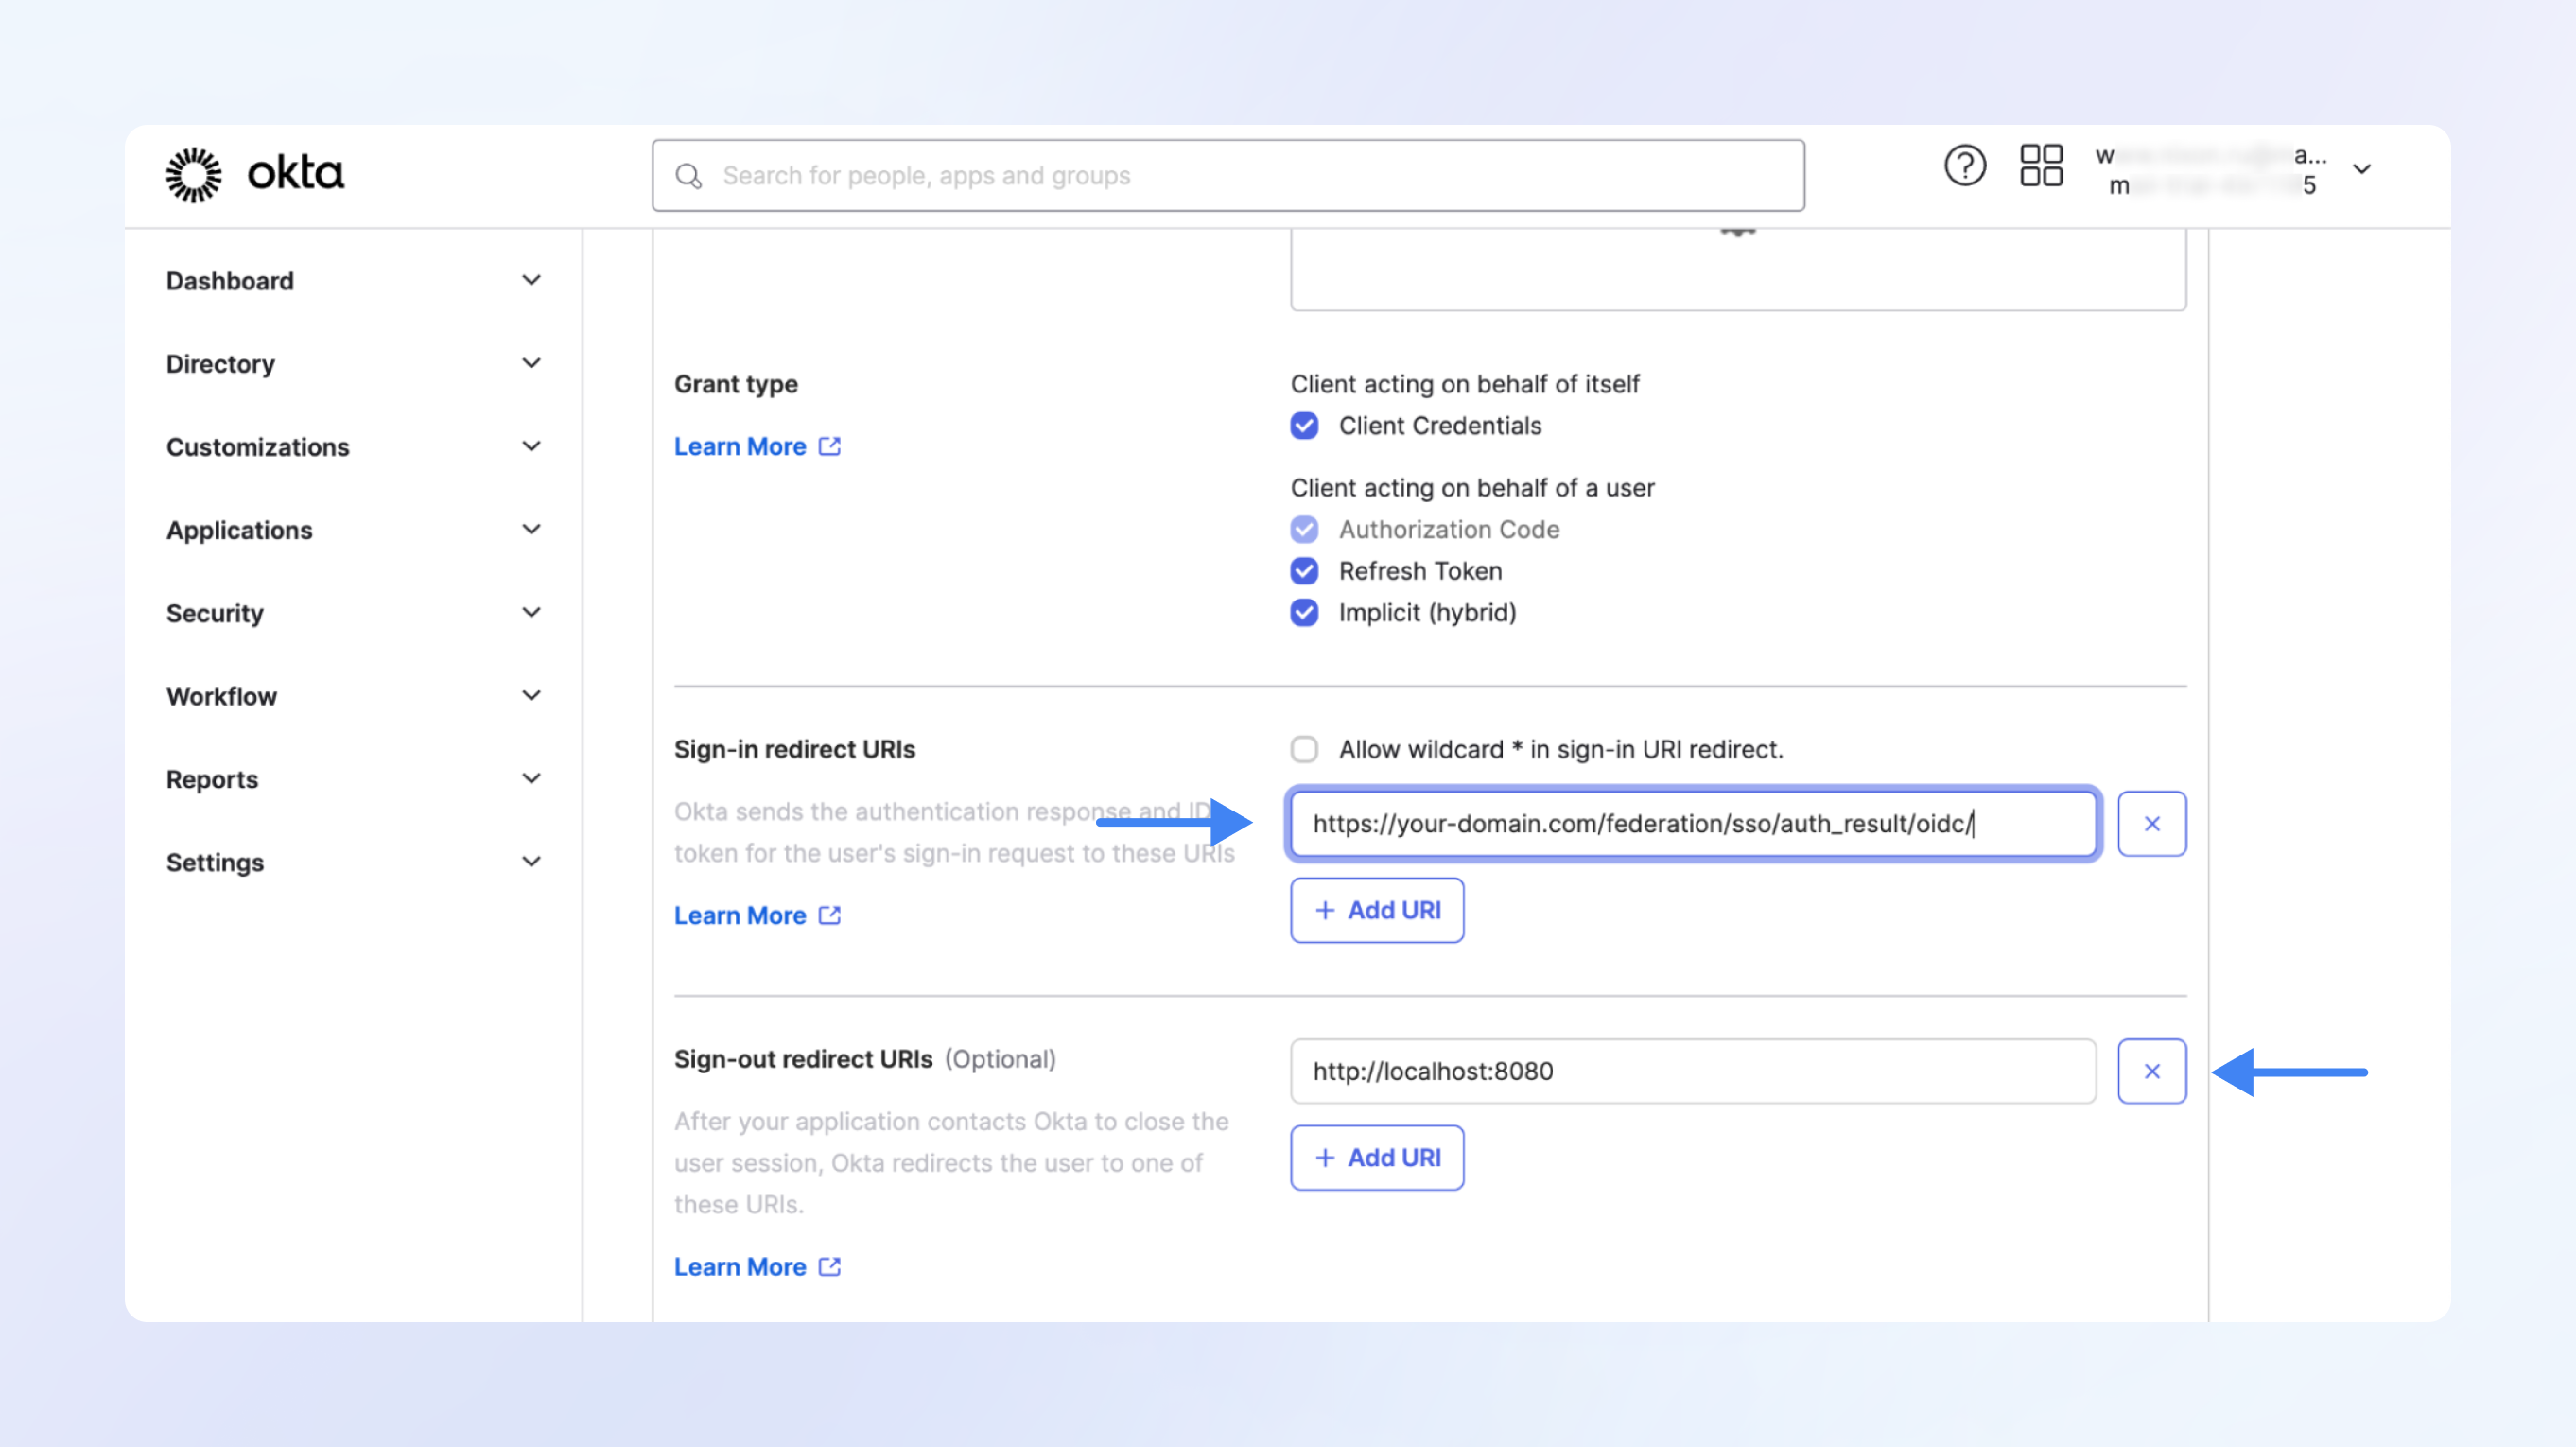Expand the Security chevron in sidebar
Screen dimensions: 2576x1447
[x=531, y=612]
